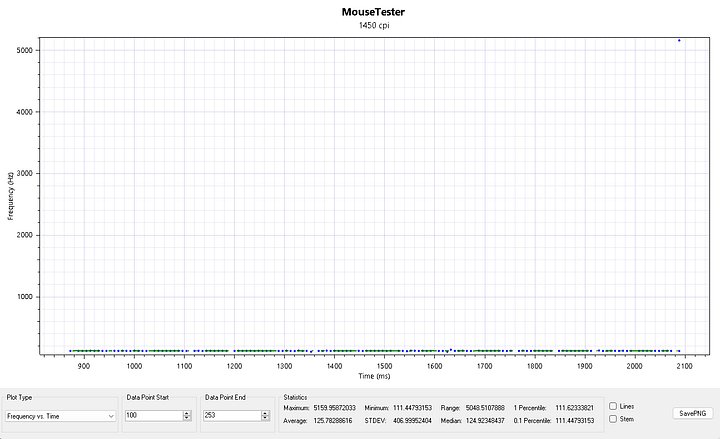Image resolution: width=720 pixels, height=439 pixels.
Task: Decrease Data Point End with down arrow
Action: [x=265, y=418]
